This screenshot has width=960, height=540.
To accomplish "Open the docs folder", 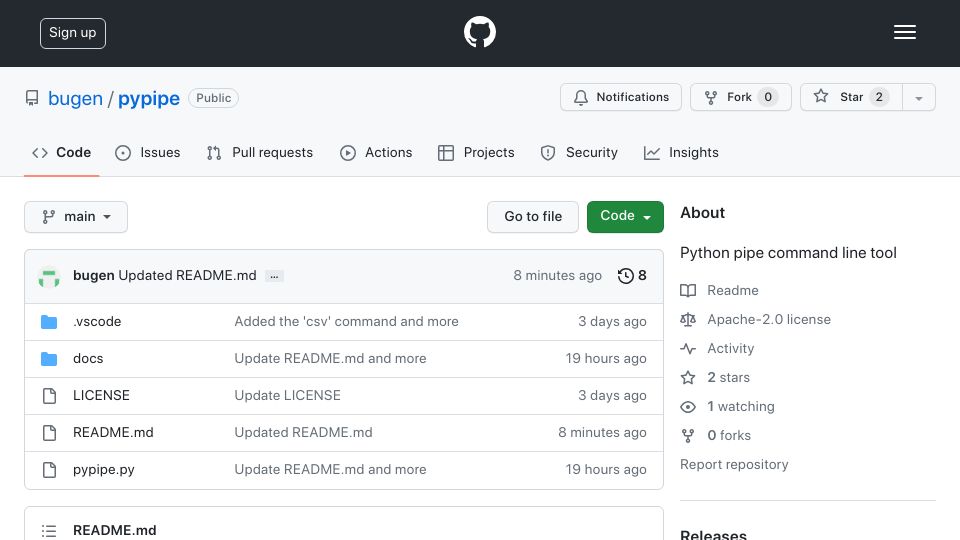I will pos(88,359).
